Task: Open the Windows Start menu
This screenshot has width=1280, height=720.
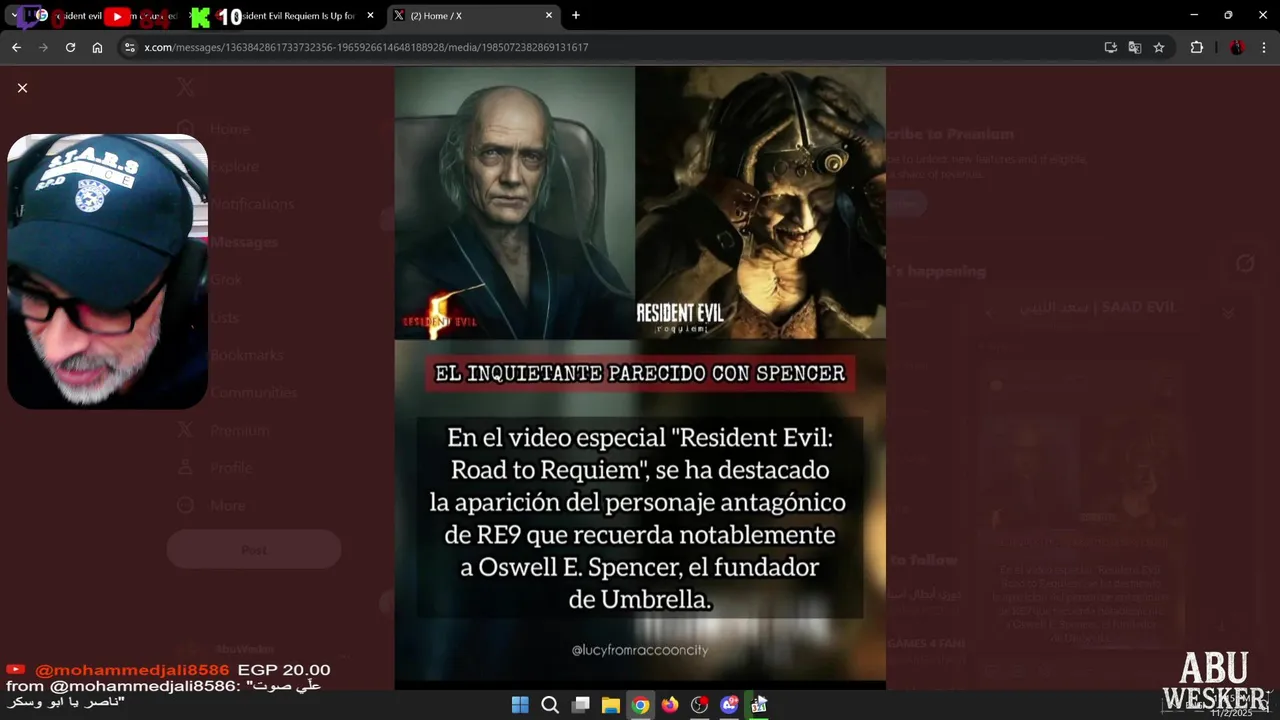Action: click(520, 705)
